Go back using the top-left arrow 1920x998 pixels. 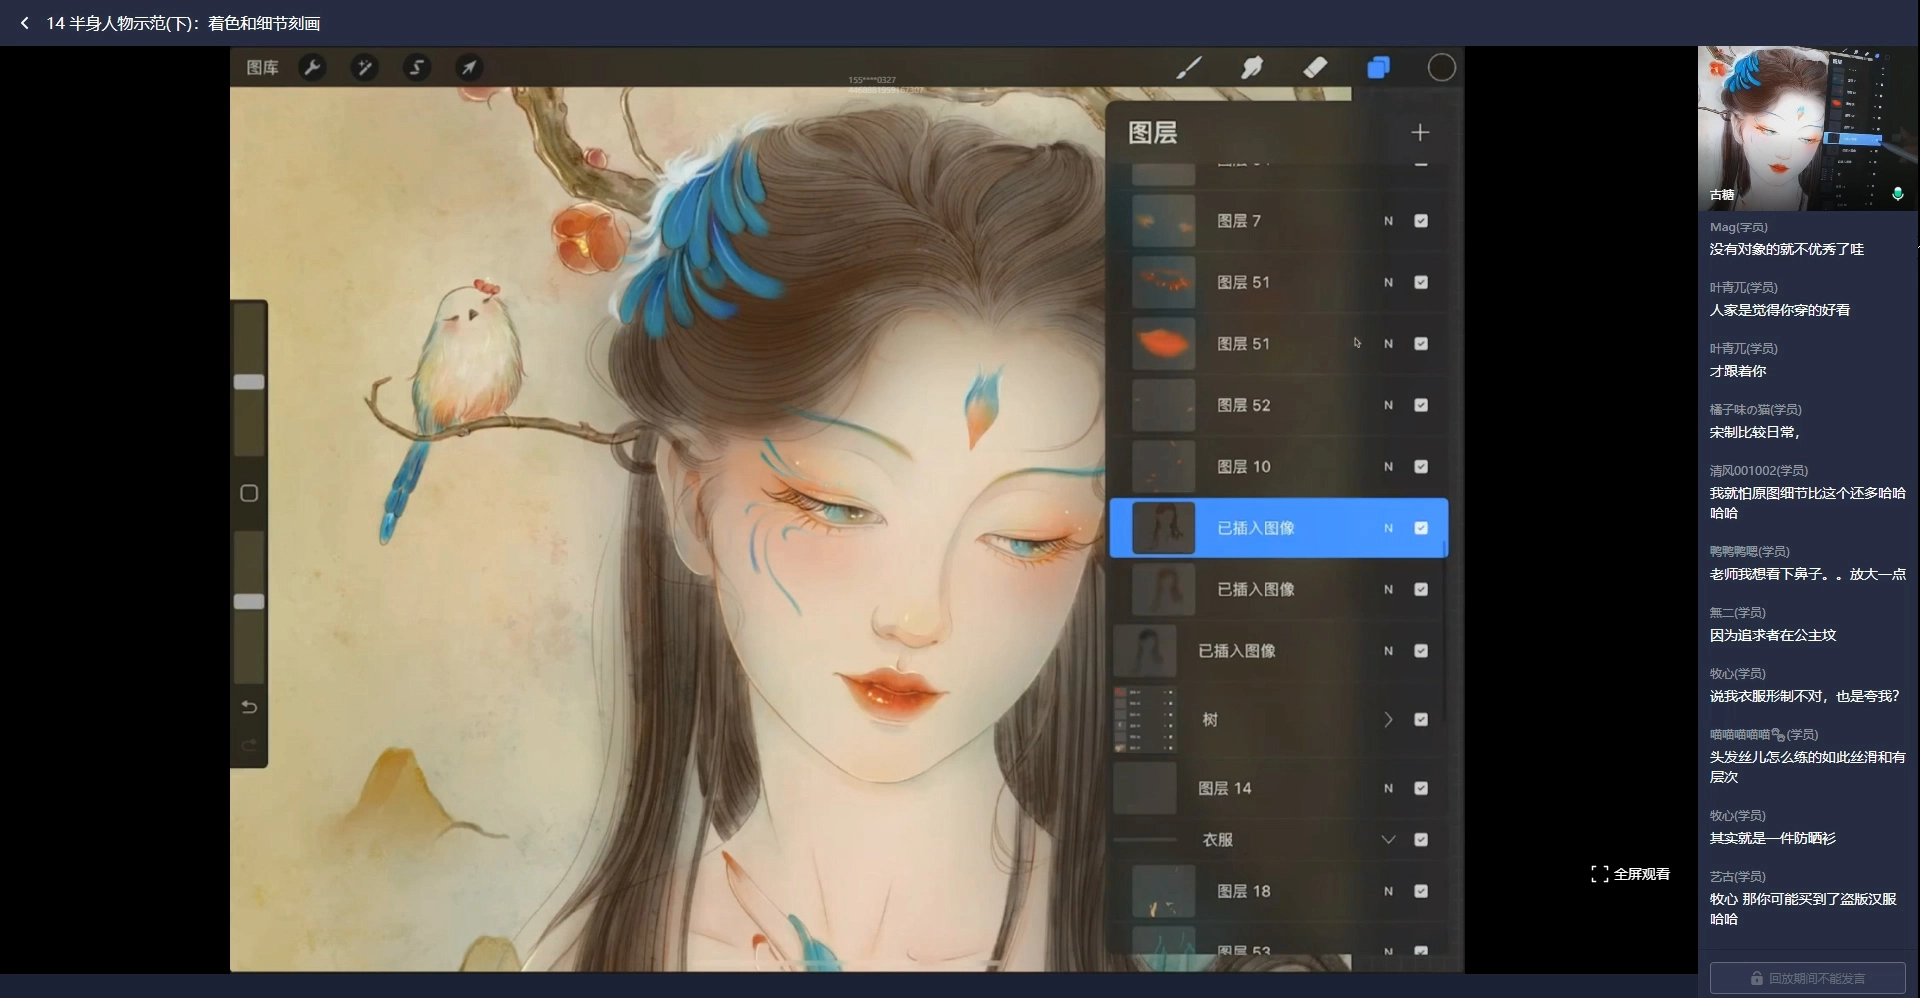pos(25,23)
